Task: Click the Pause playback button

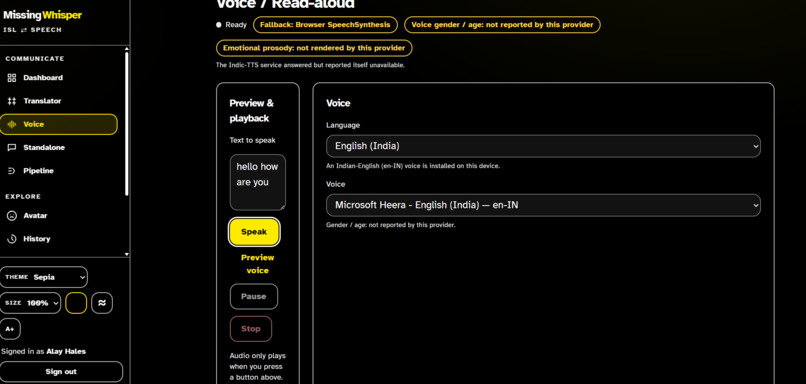Action: pyautogui.click(x=254, y=297)
